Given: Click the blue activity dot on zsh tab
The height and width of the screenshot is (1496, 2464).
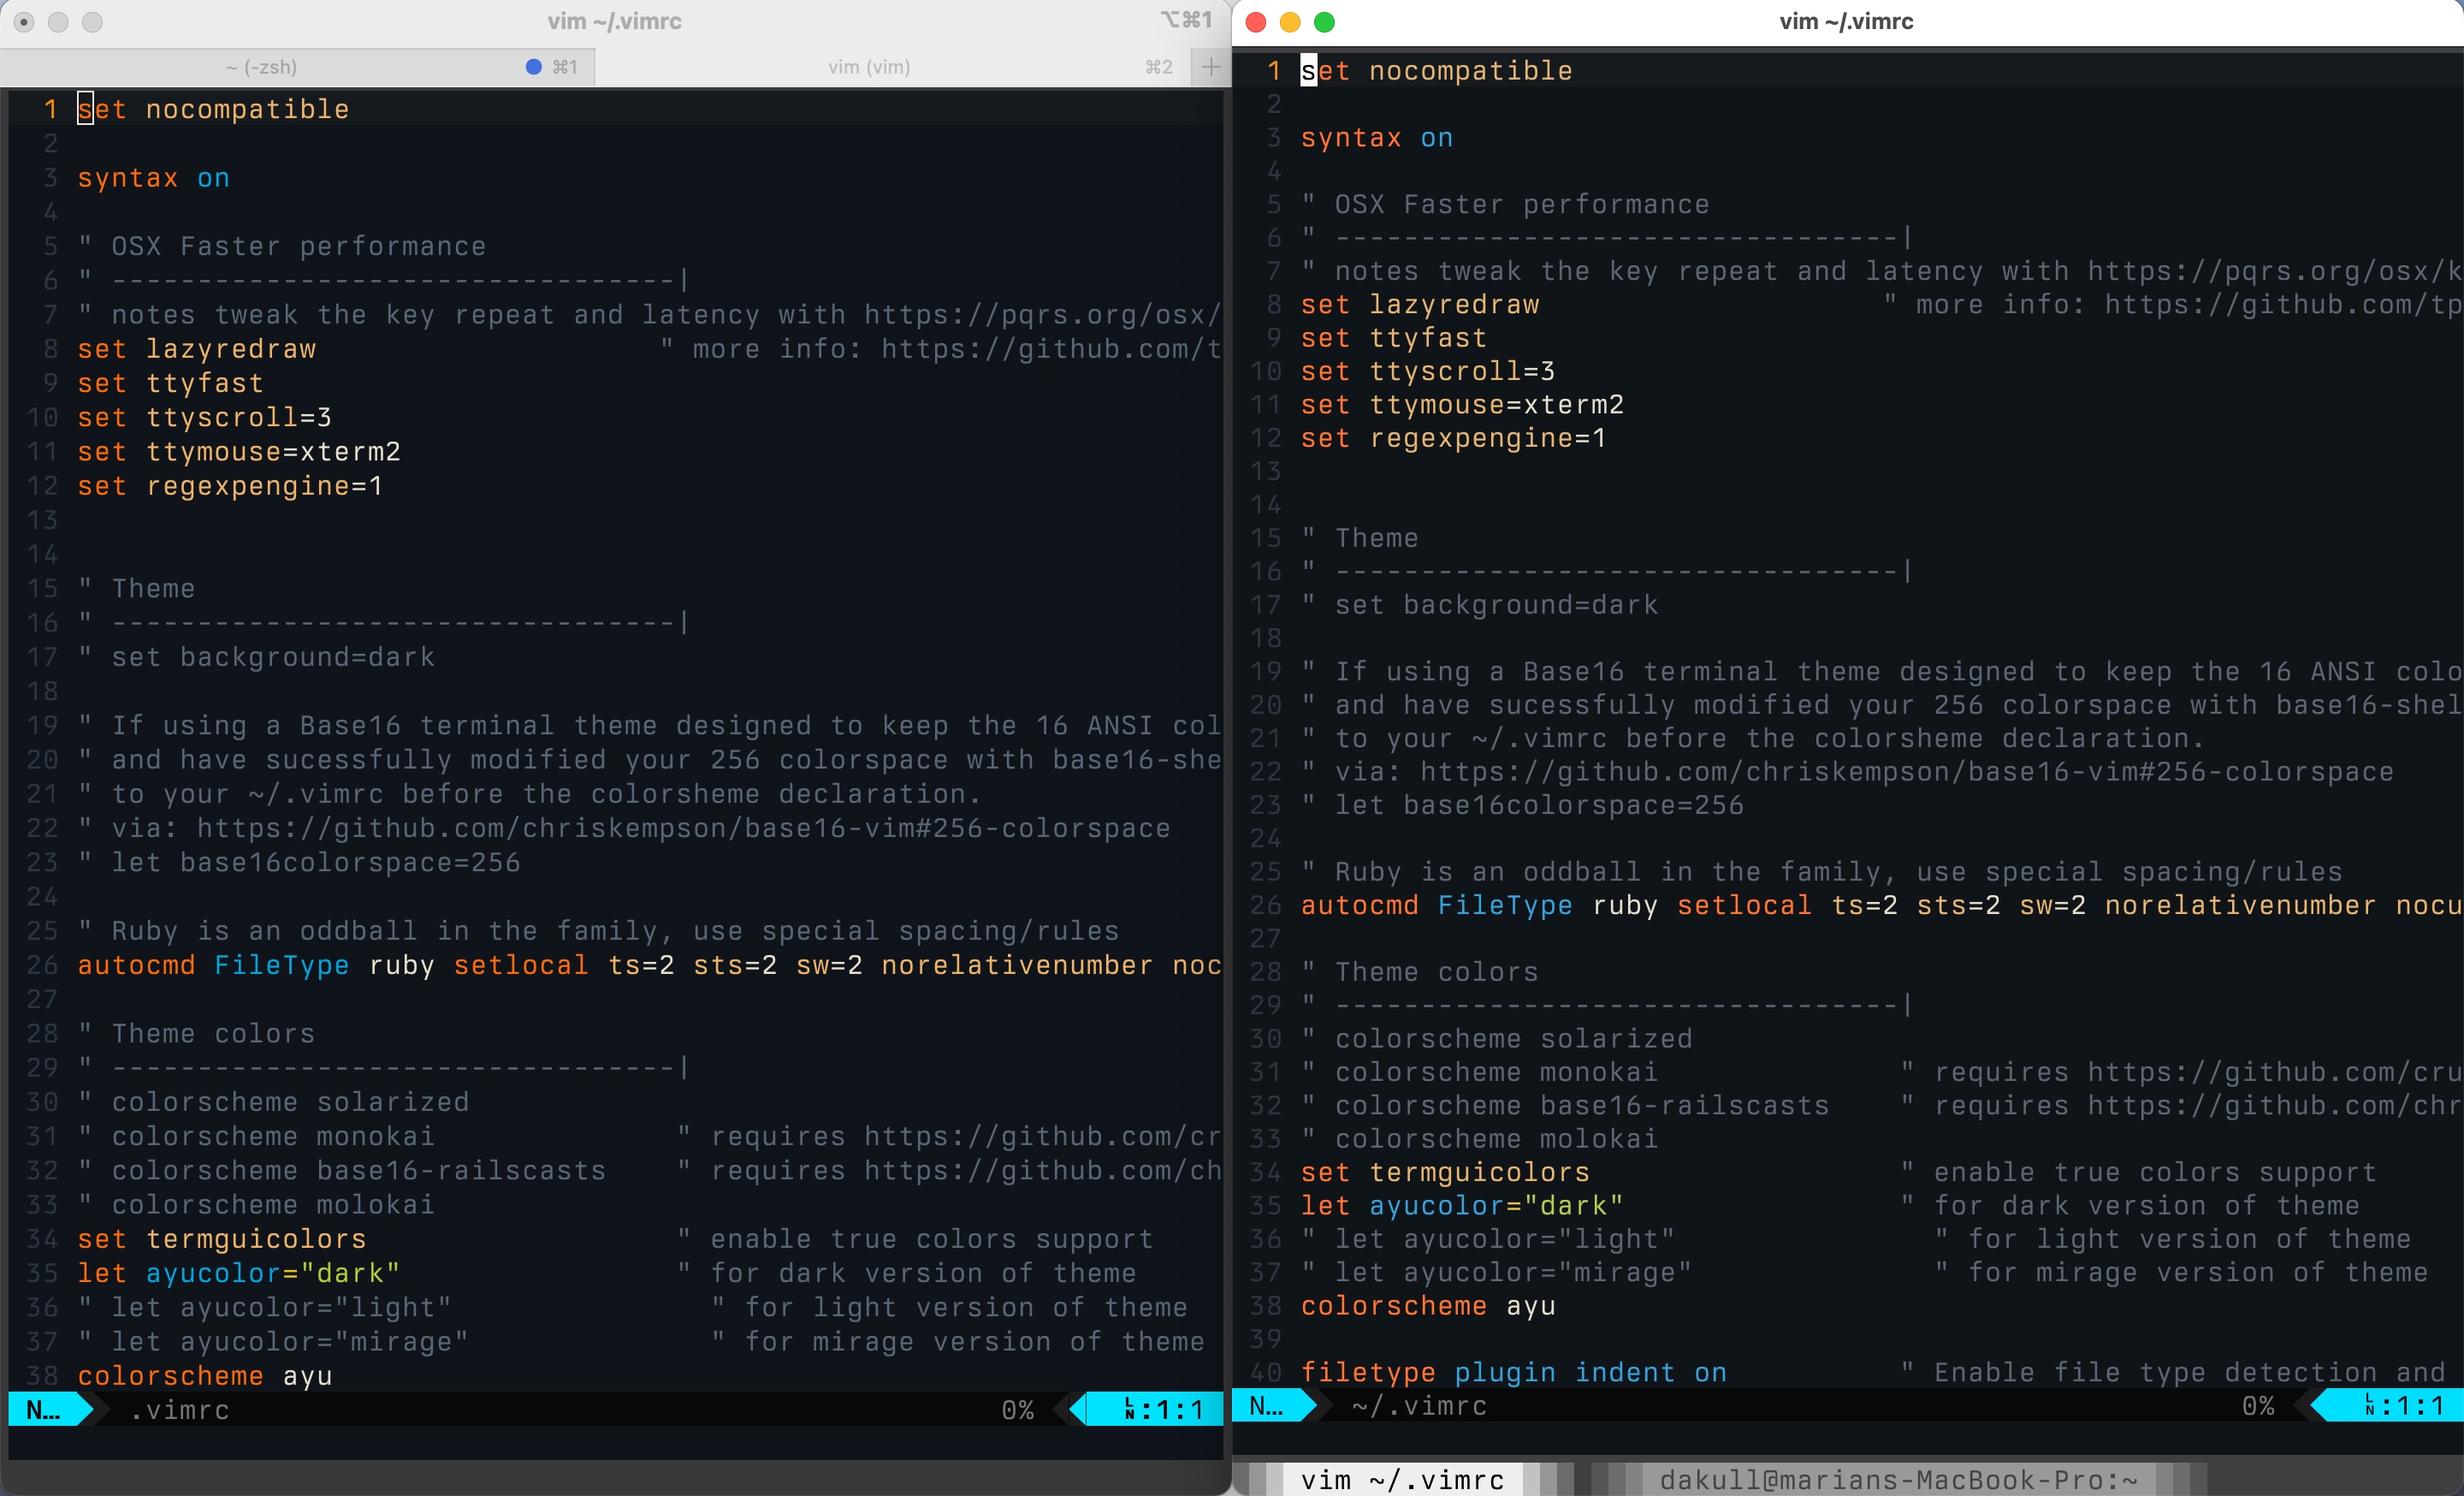Looking at the screenshot, I should (533, 67).
